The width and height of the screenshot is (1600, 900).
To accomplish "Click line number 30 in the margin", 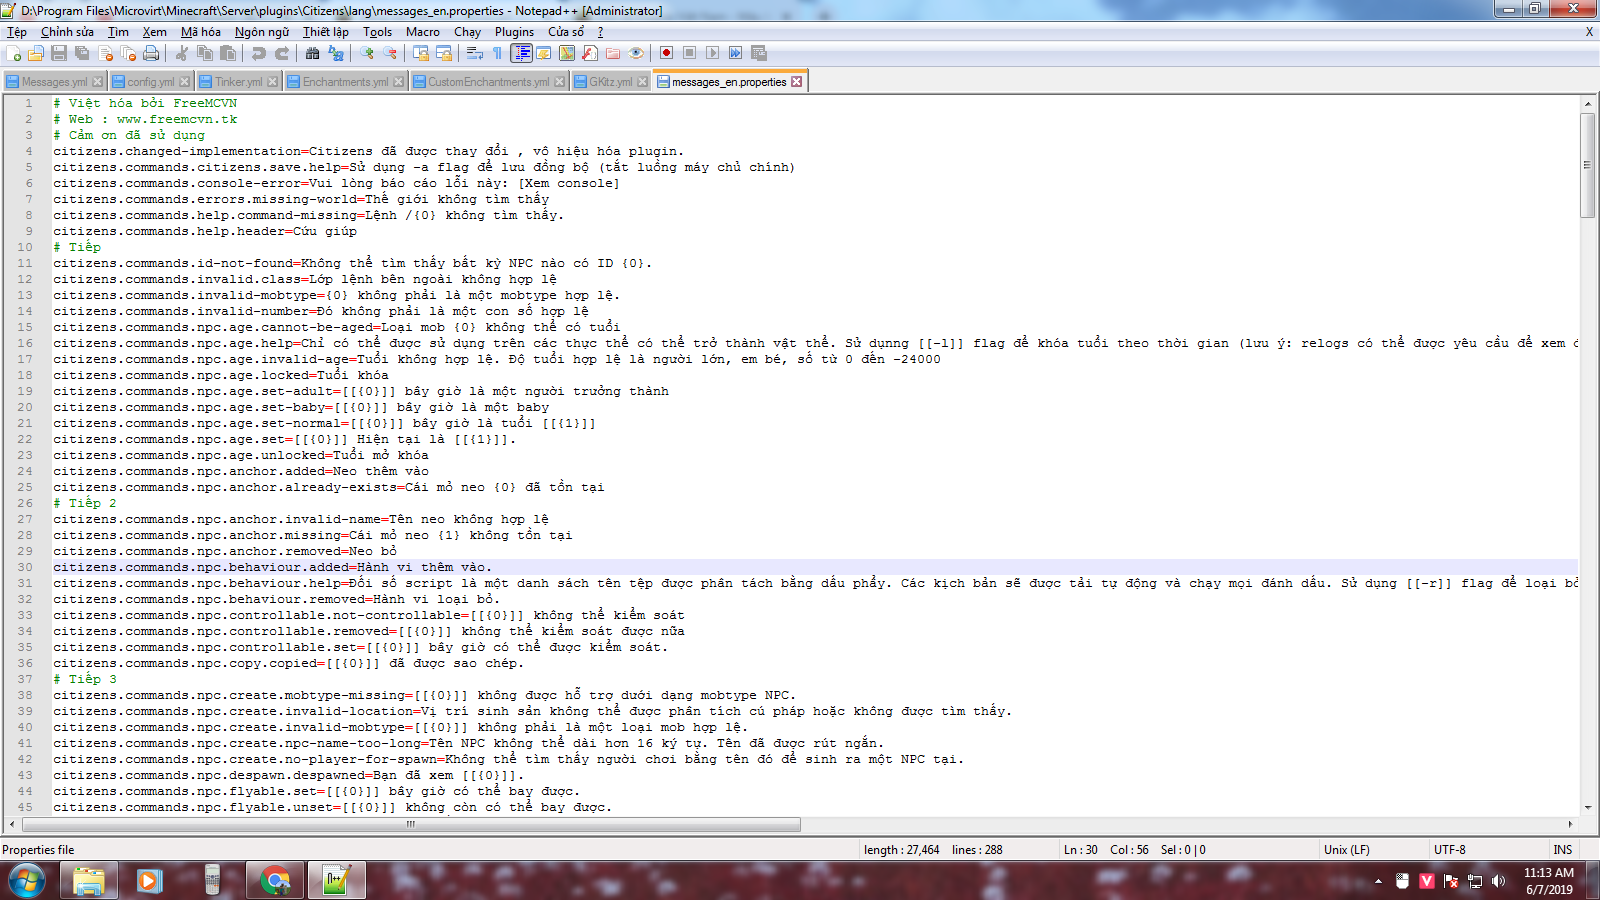I will pos(25,567).
